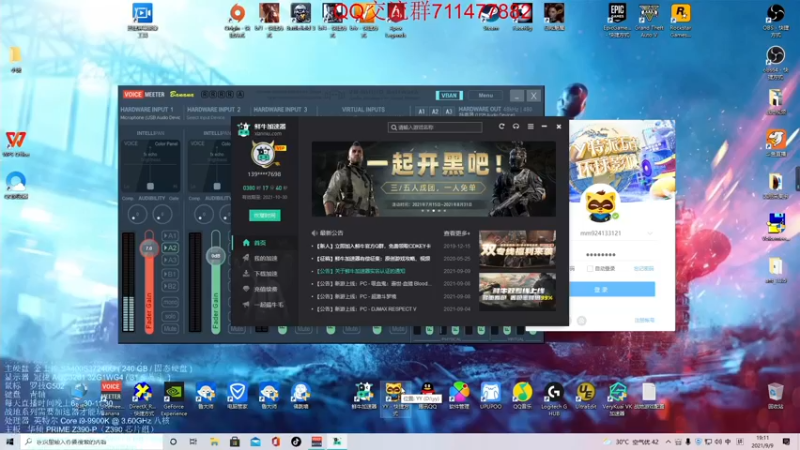
Task: Open the Grand Theft Auto V desktop icon
Action: point(649,19)
